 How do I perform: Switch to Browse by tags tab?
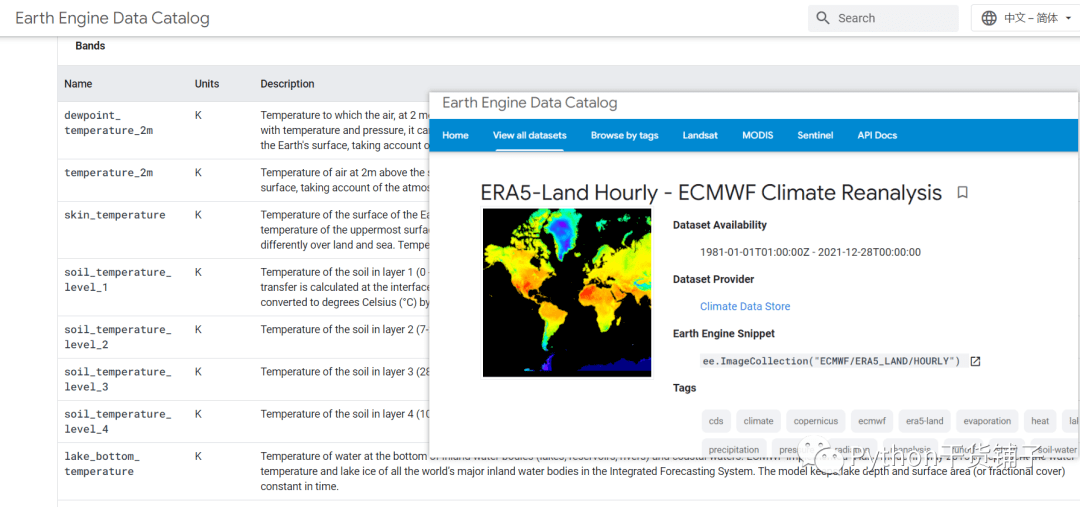click(625, 135)
